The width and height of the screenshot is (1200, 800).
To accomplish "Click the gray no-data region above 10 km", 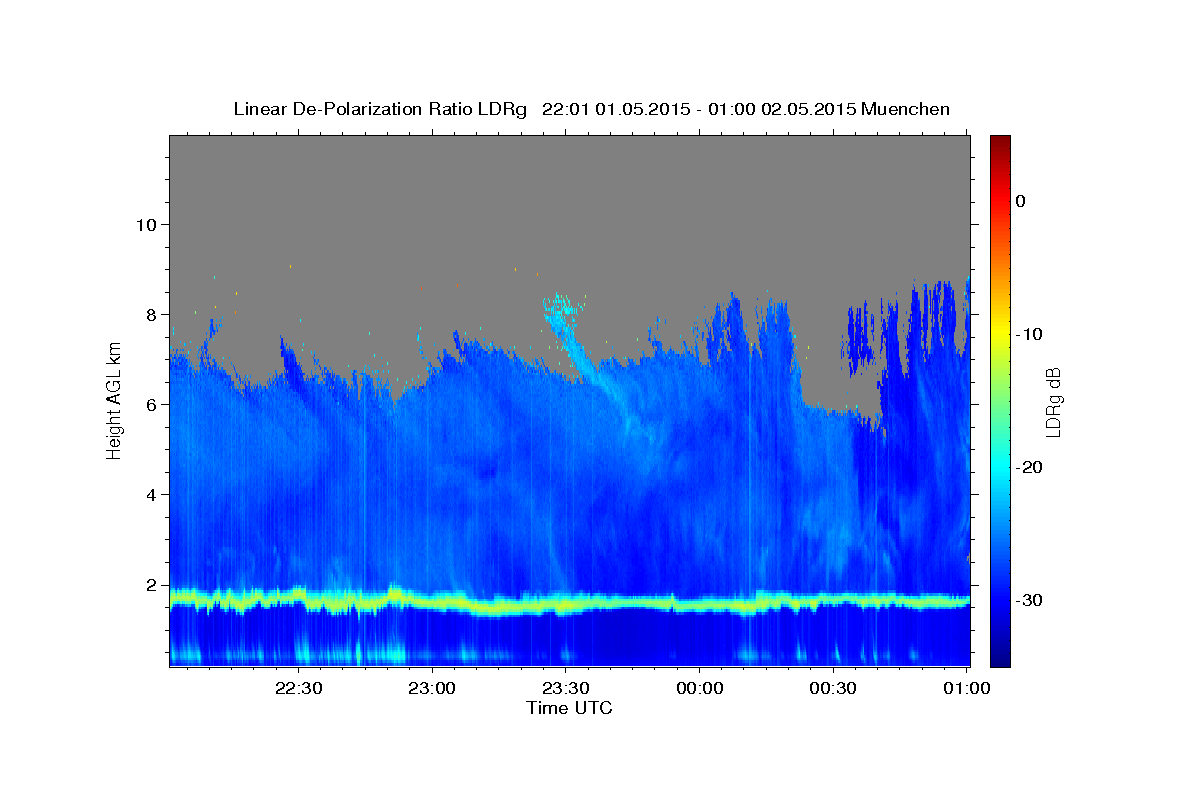I will tap(569, 180).
